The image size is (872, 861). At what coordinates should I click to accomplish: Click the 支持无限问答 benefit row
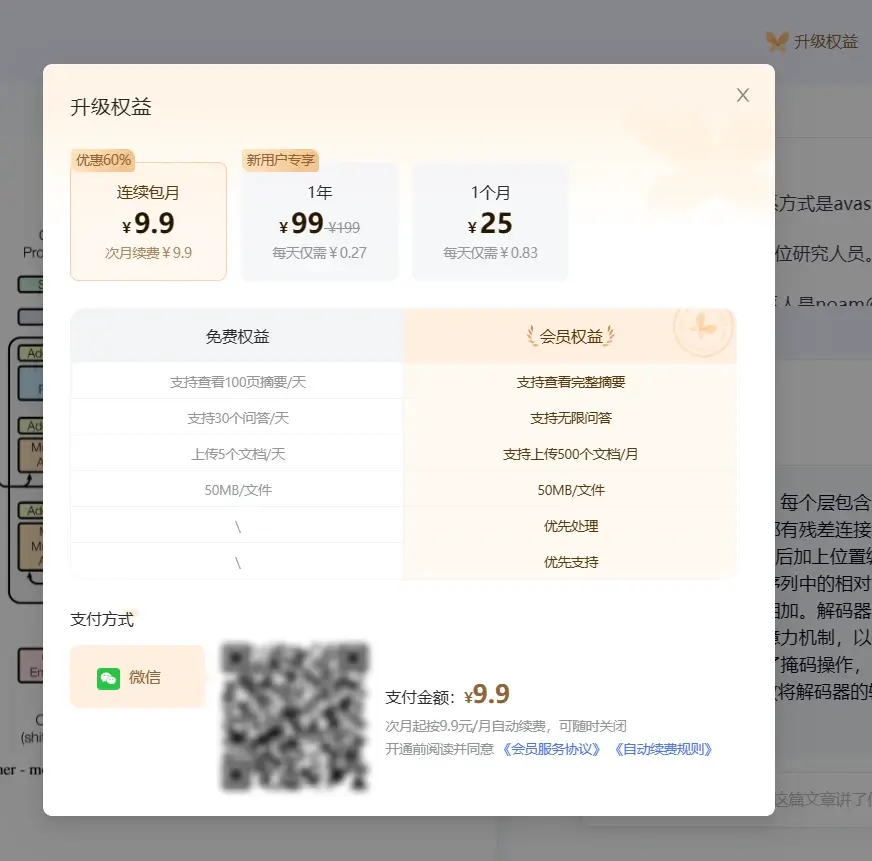click(x=571, y=418)
